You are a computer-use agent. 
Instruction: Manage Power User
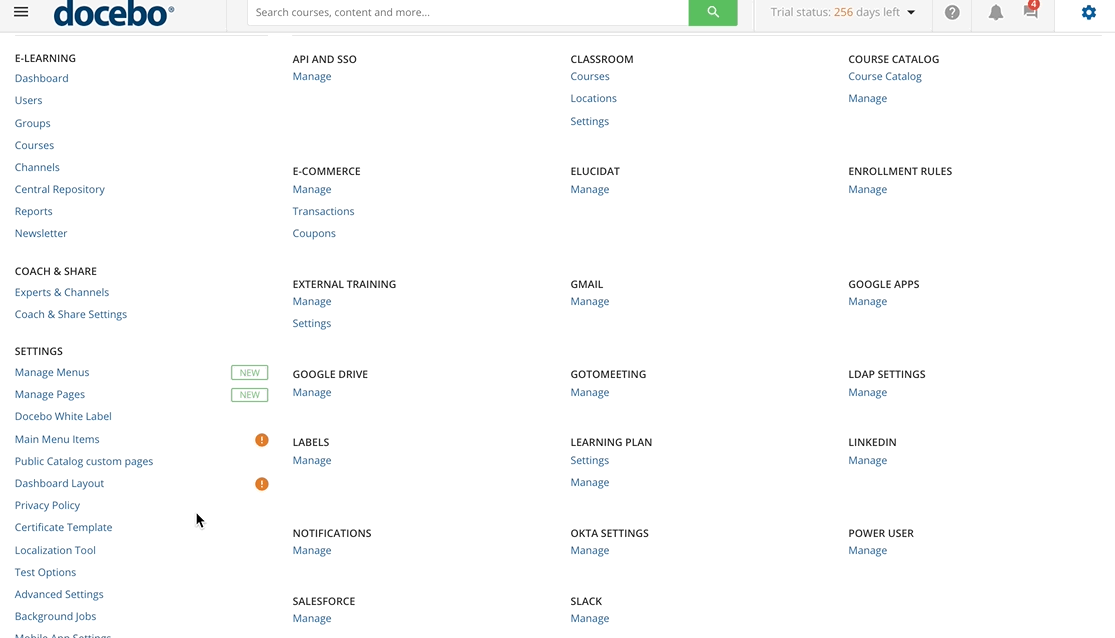coord(868,551)
